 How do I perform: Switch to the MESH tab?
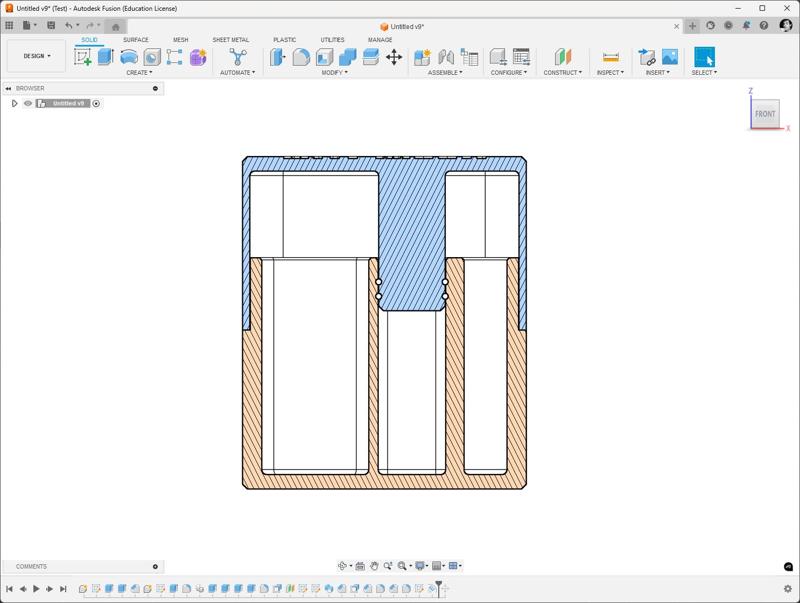point(181,40)
